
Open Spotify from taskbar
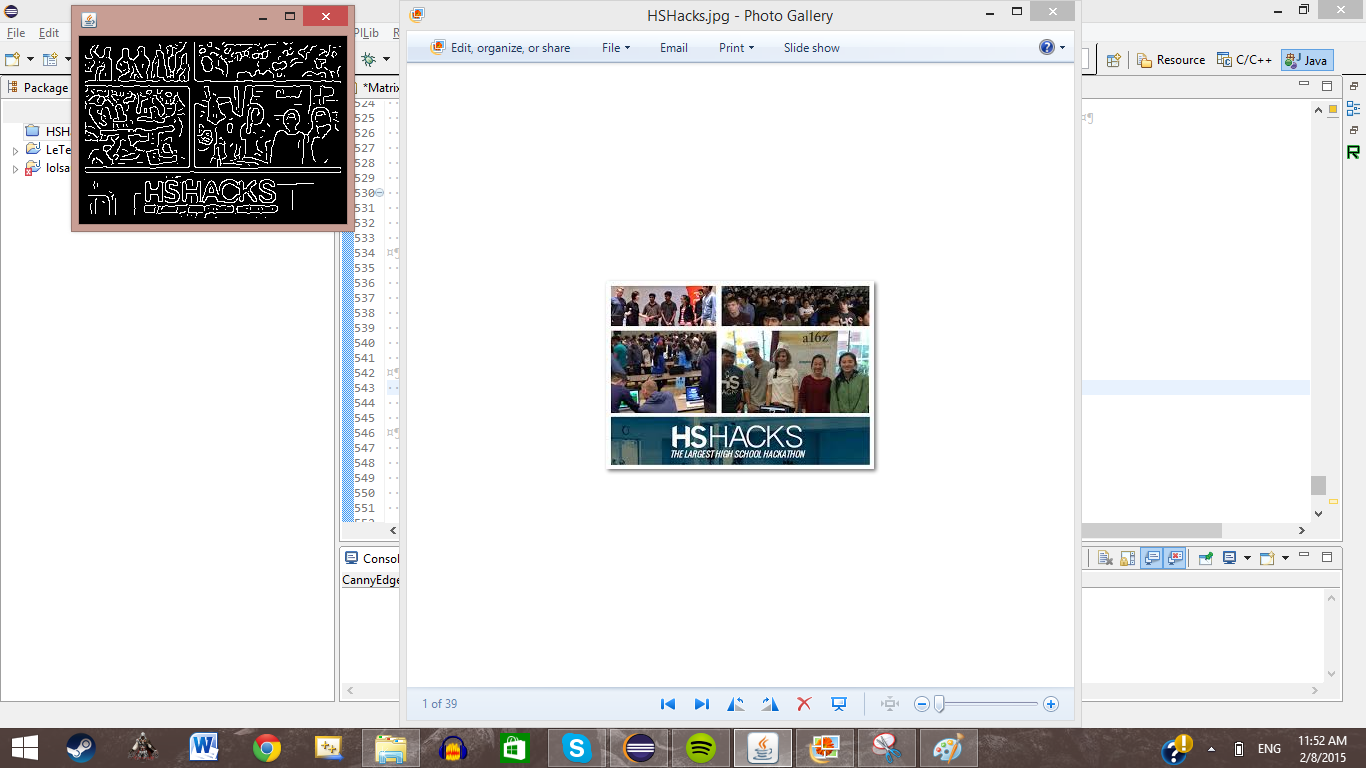click(x=701, y=748)
